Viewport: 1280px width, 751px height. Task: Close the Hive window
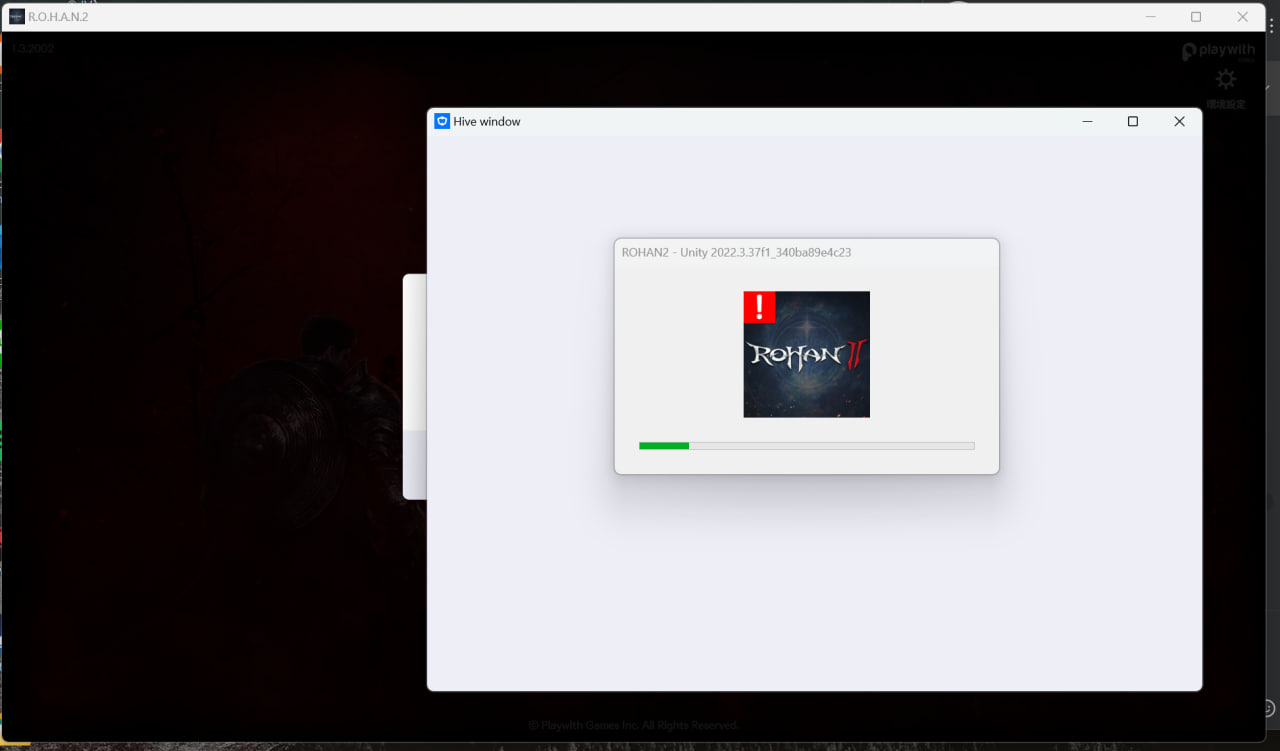[1179, 121]
